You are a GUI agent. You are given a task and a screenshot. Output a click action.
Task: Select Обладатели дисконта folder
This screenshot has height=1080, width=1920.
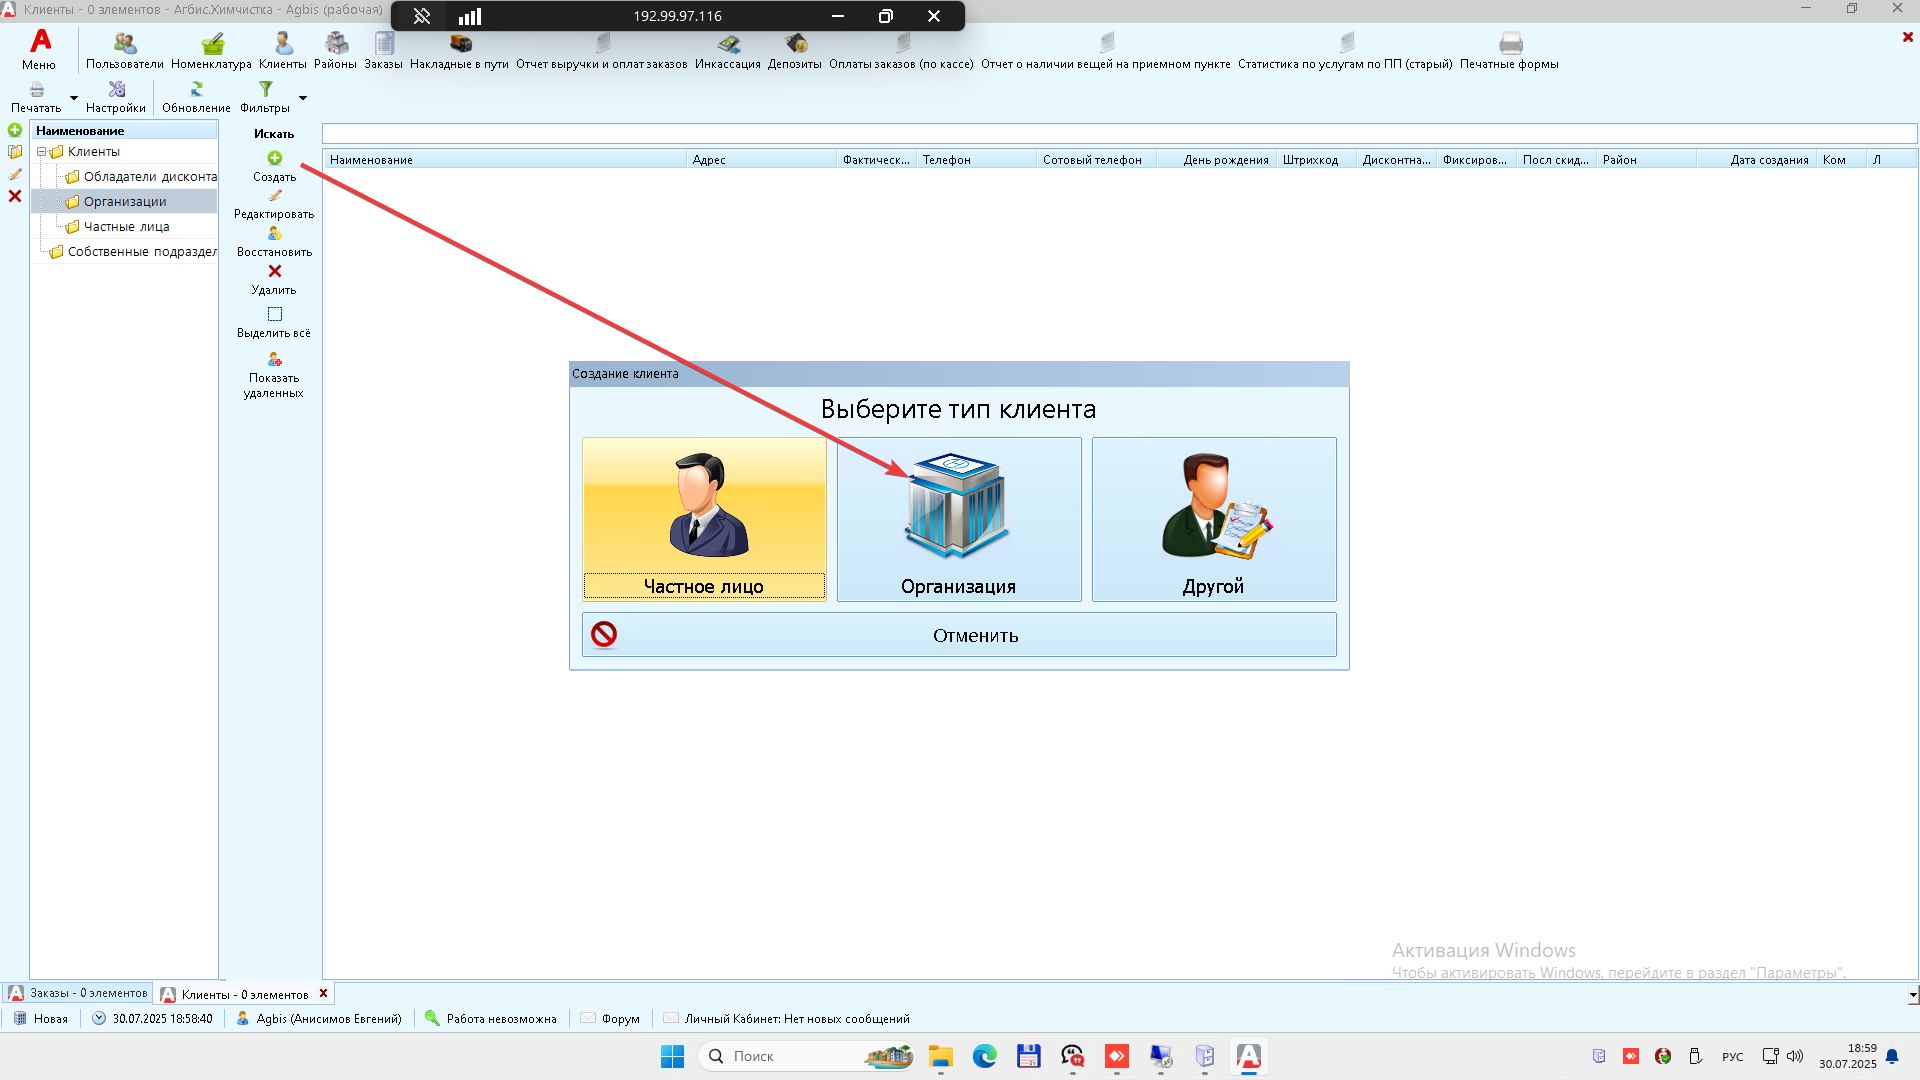[141, 177]
